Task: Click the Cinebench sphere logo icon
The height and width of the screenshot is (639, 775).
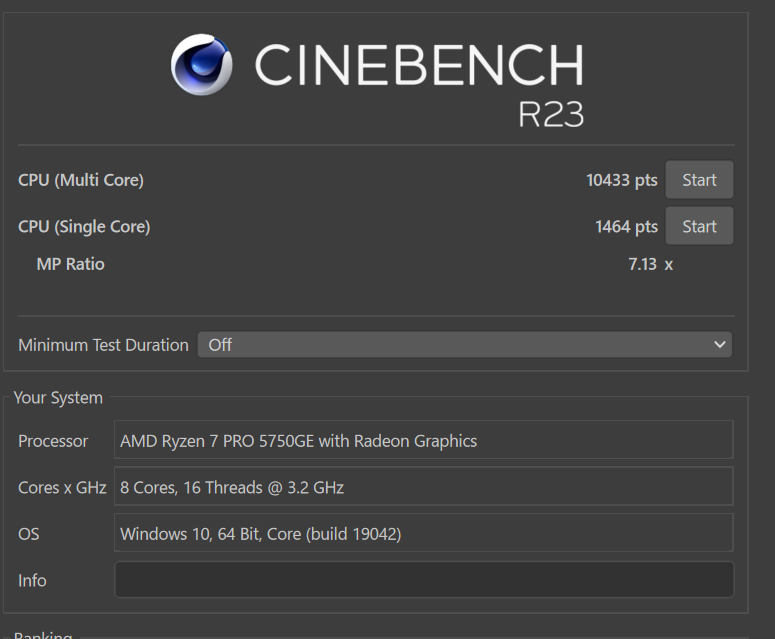Action: [201, 64]
